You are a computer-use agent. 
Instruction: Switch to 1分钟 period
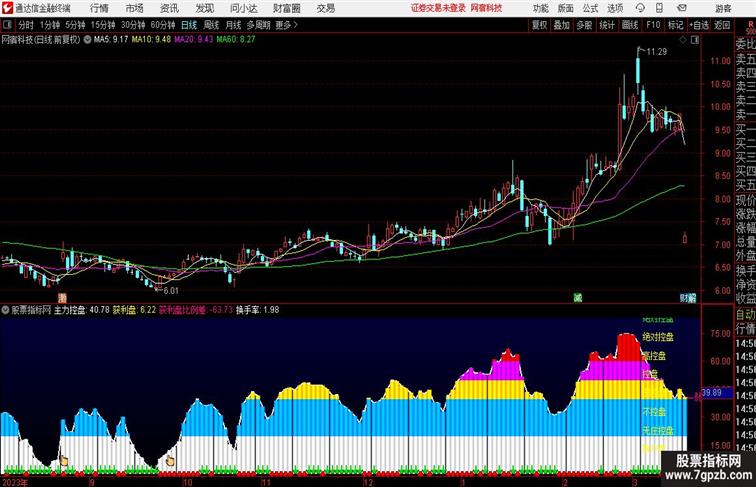tap(50, 25)
